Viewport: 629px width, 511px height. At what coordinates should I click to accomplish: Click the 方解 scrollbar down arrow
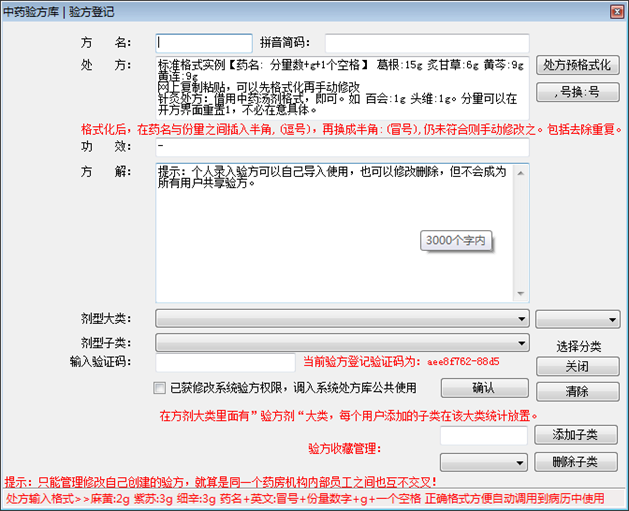click(521, 293)
